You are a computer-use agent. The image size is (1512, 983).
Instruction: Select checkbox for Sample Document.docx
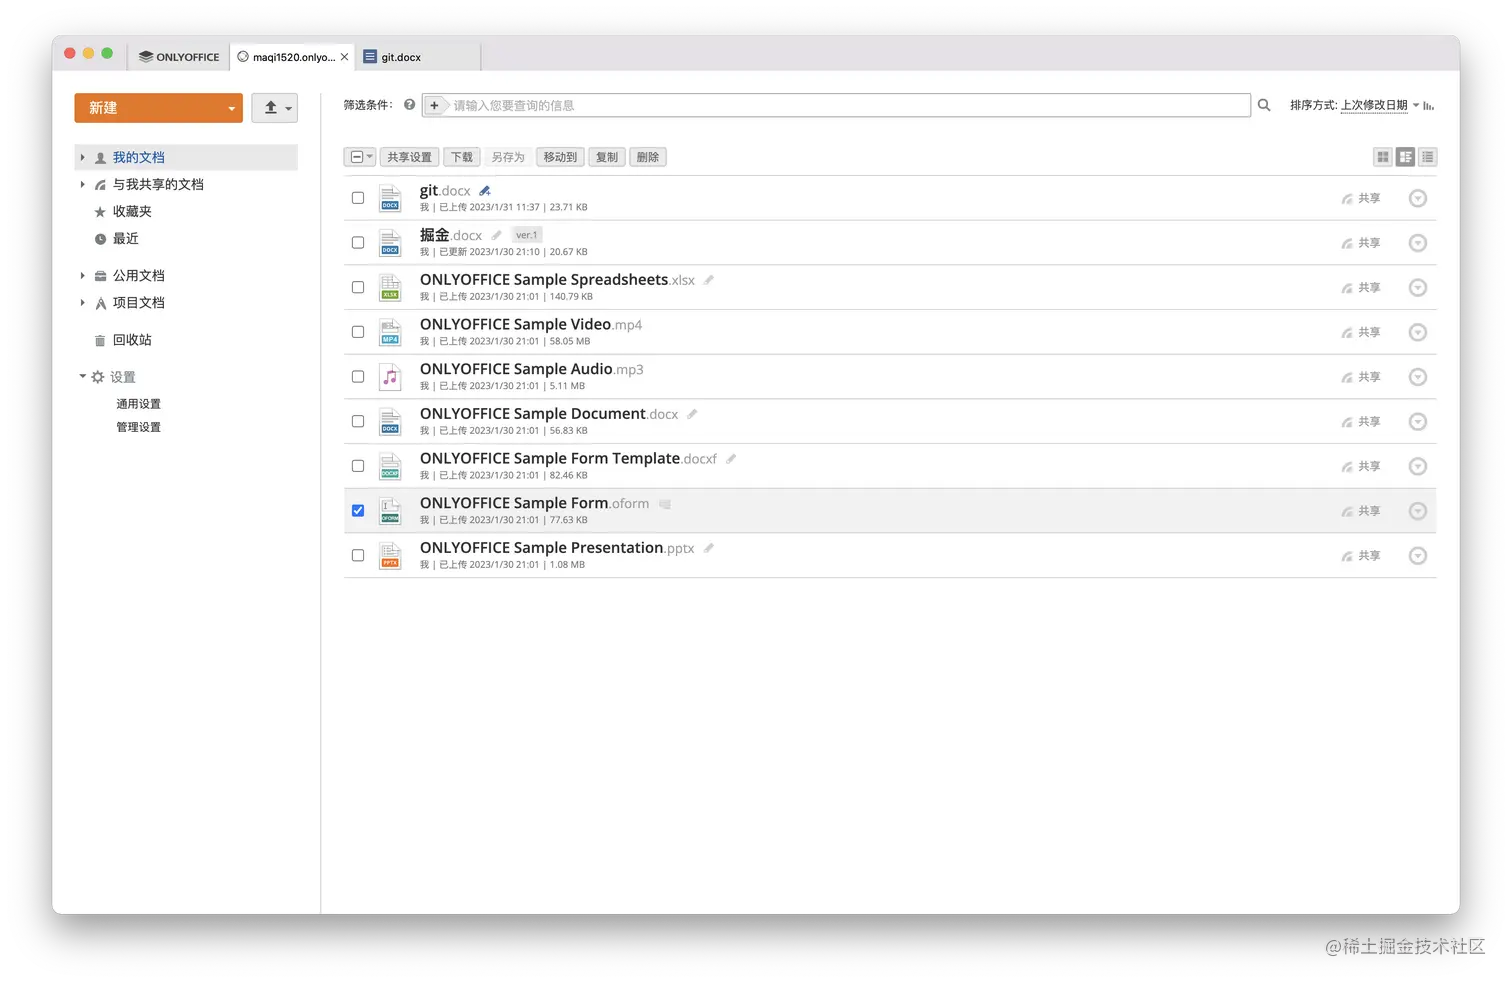pos(358,422)
